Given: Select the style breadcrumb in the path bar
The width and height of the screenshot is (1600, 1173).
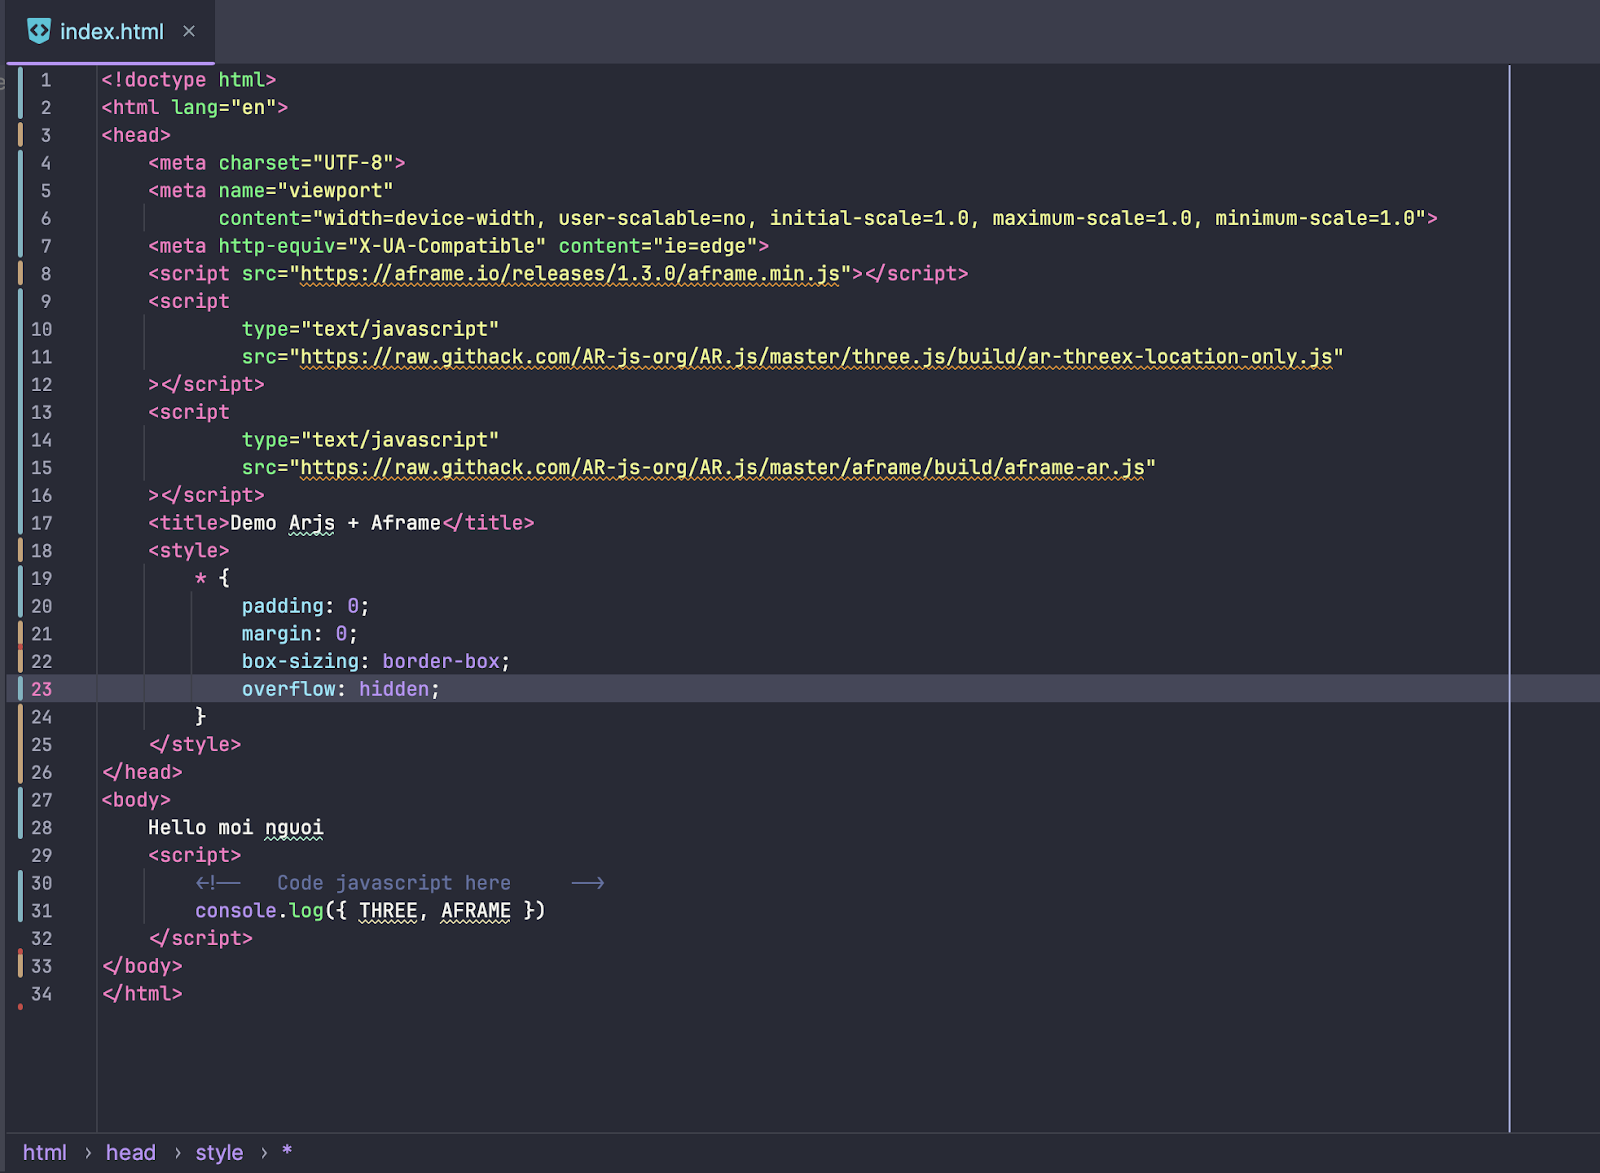Looking at the screenshot, I should click(x=219, y=1152).
